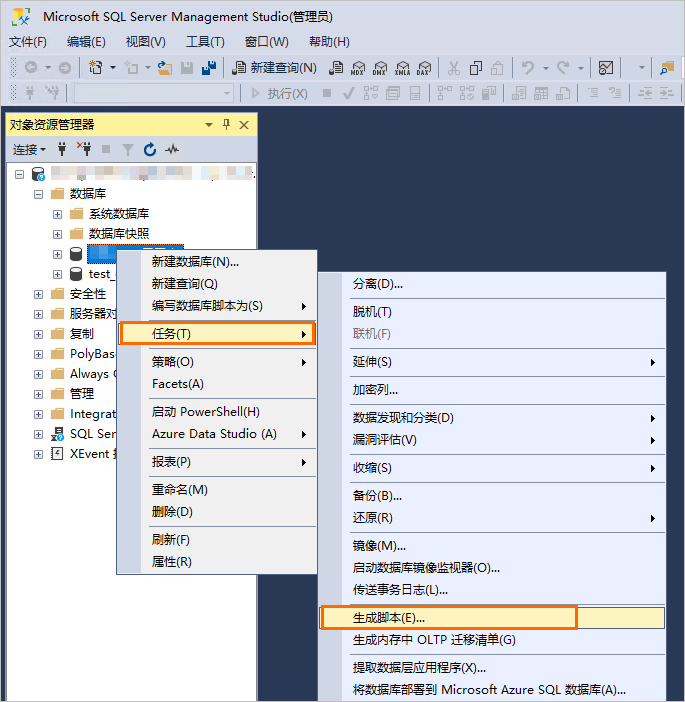The width and height of the screenshot is (685, 702).
Task: Choose Back Up (备份) option
Action: pos(492,496)
